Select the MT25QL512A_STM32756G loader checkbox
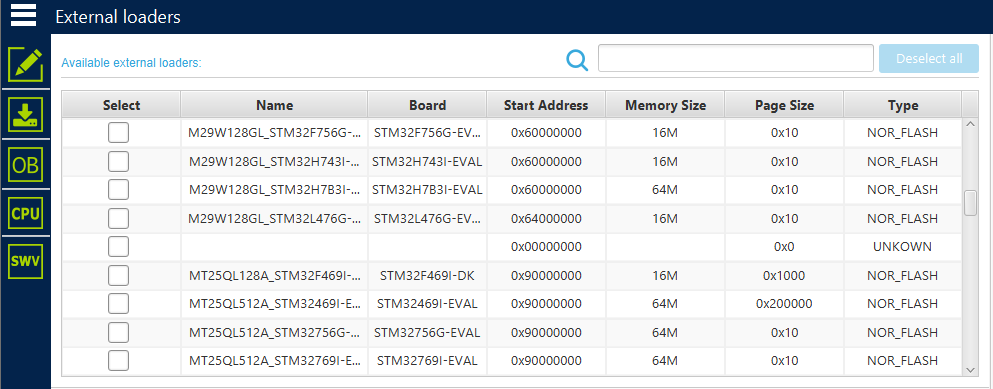993x389 pixels. coord(118,332)
